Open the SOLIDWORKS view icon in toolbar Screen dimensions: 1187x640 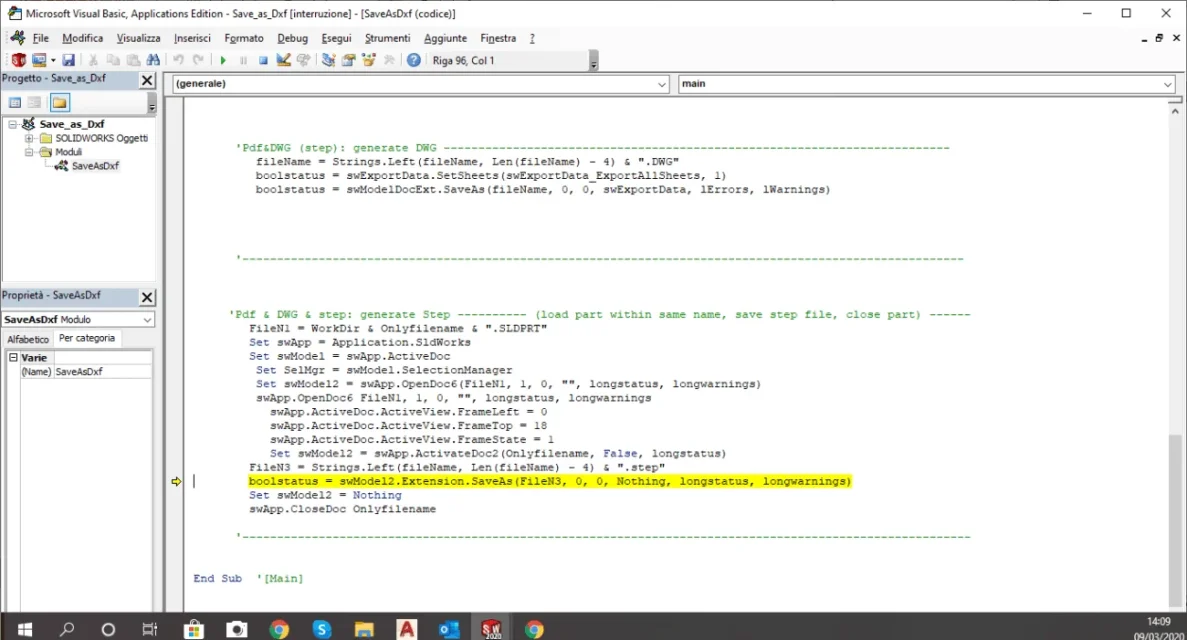pos(18,60)
